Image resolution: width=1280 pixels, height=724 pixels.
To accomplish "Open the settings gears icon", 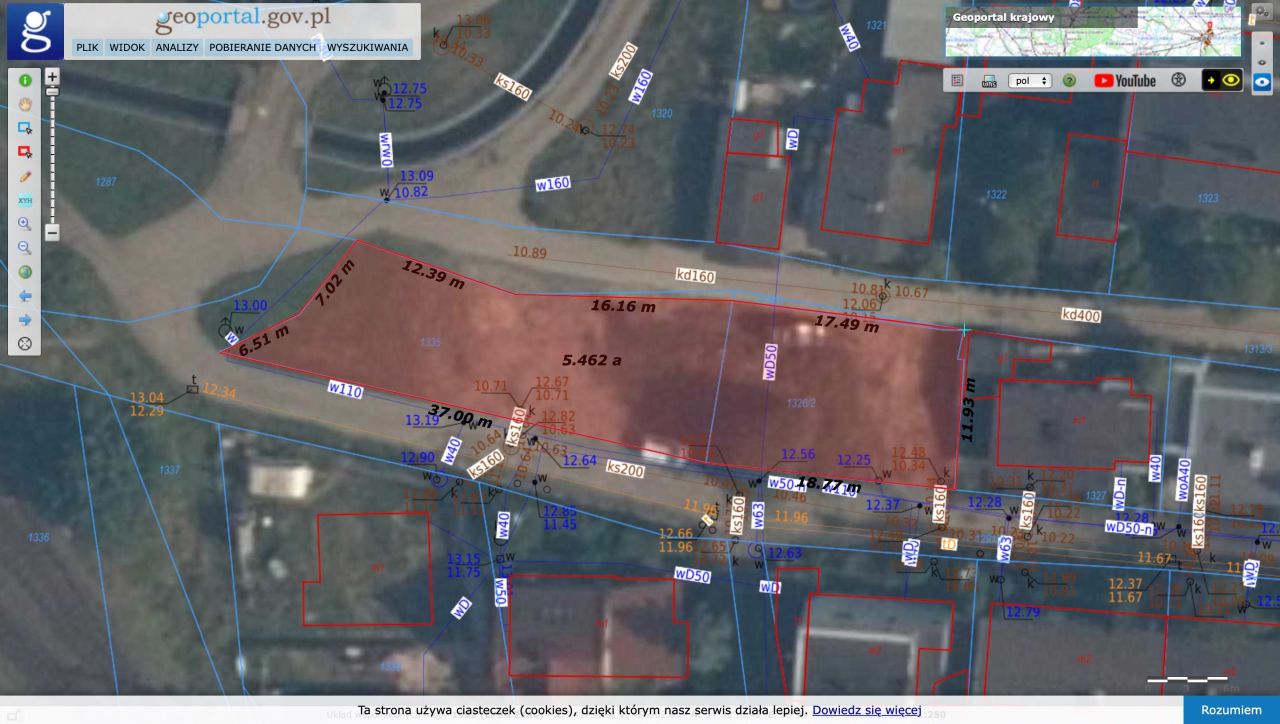I will [x=1261, y=9].
